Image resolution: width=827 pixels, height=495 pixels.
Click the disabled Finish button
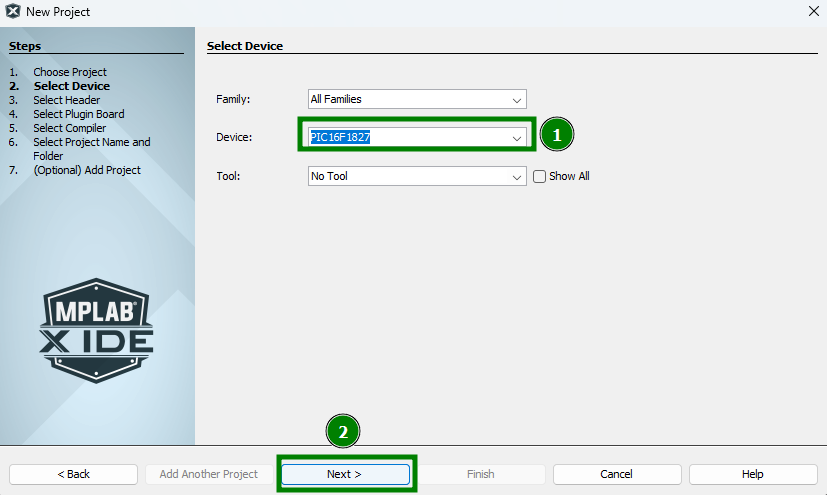pos(480,474)
